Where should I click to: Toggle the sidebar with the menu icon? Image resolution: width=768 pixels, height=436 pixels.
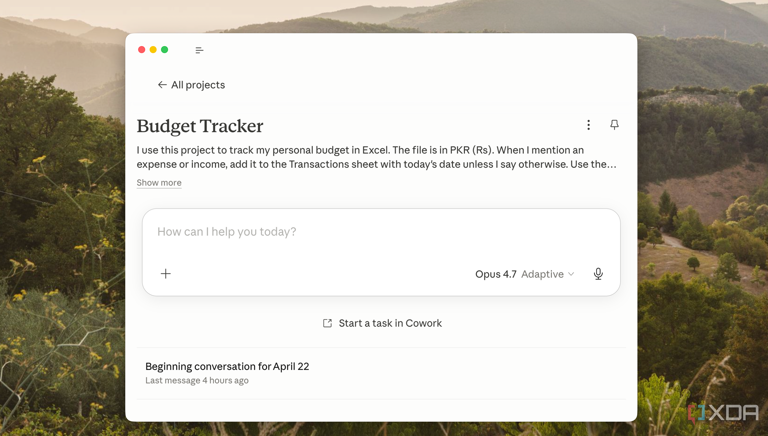tap(199, 50)
